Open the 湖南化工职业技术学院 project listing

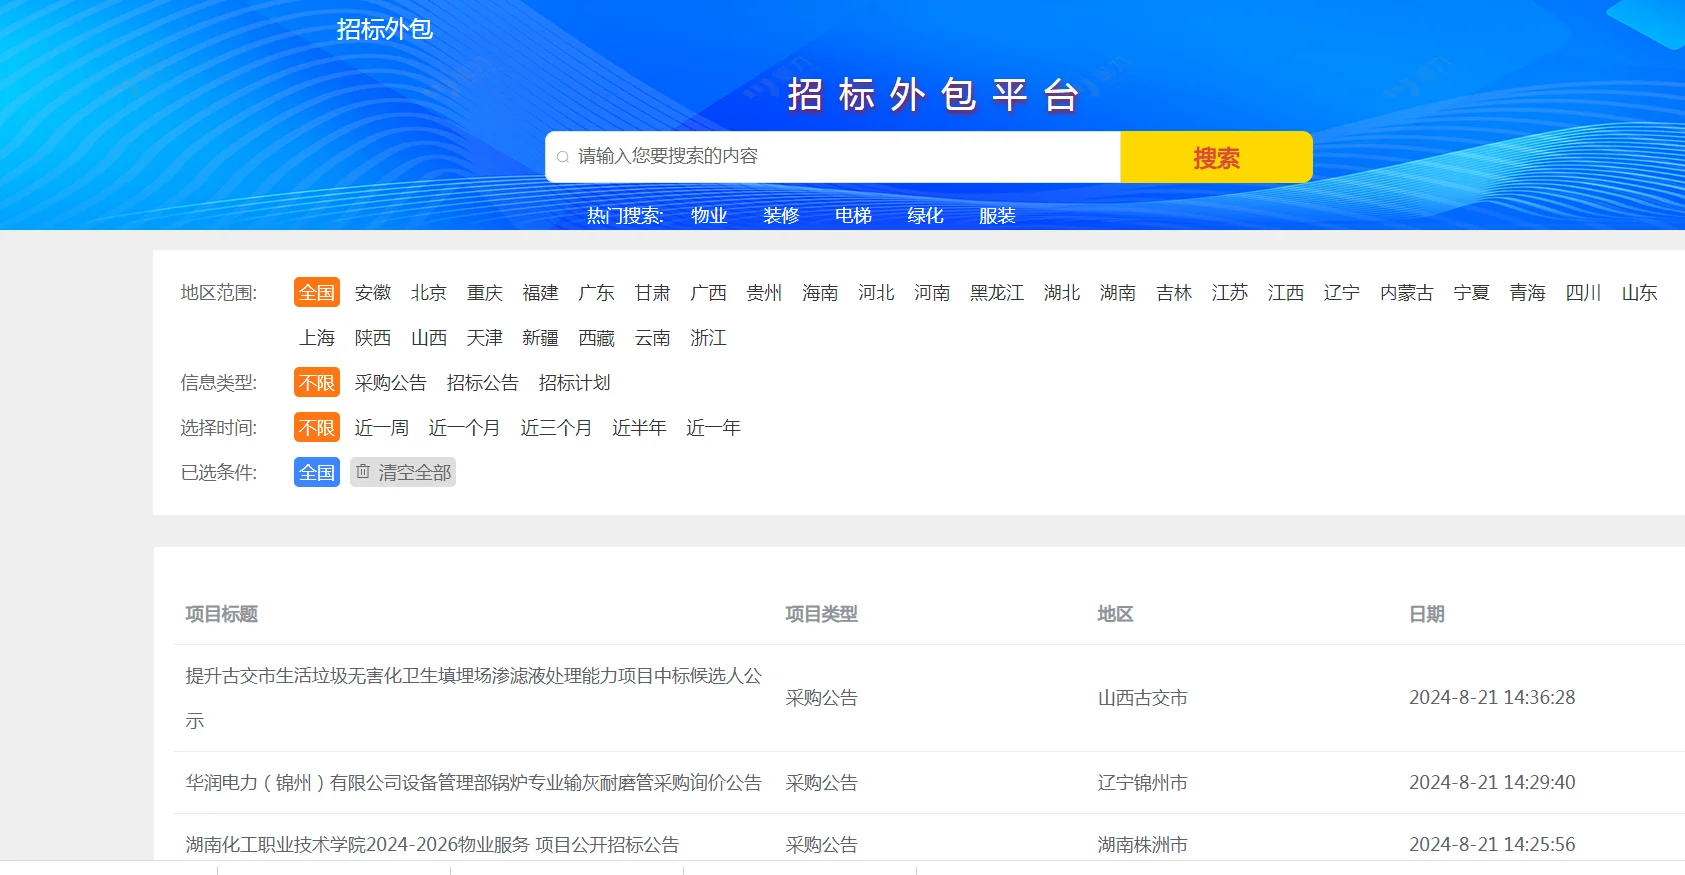(432, 844)
